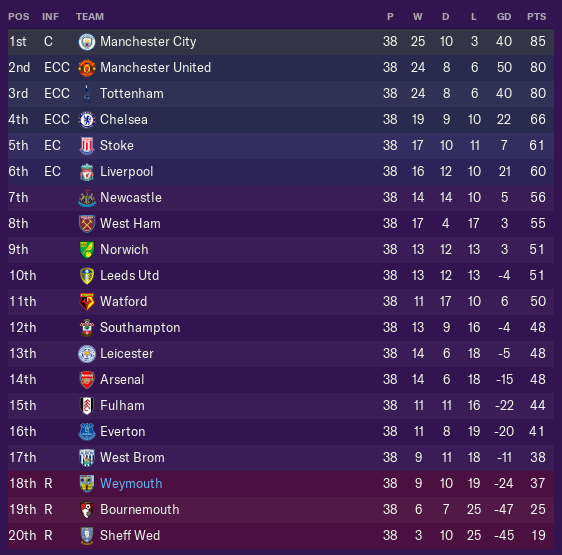Click the Arsenal cannon badge
This screenshot has height=555, width=562.
tap(87, 380)
